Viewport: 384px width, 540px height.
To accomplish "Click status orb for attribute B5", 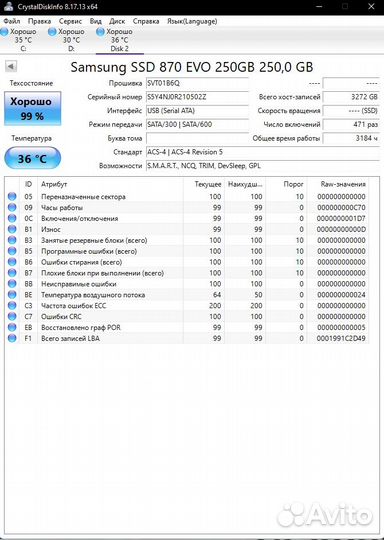I will (12, 251).
